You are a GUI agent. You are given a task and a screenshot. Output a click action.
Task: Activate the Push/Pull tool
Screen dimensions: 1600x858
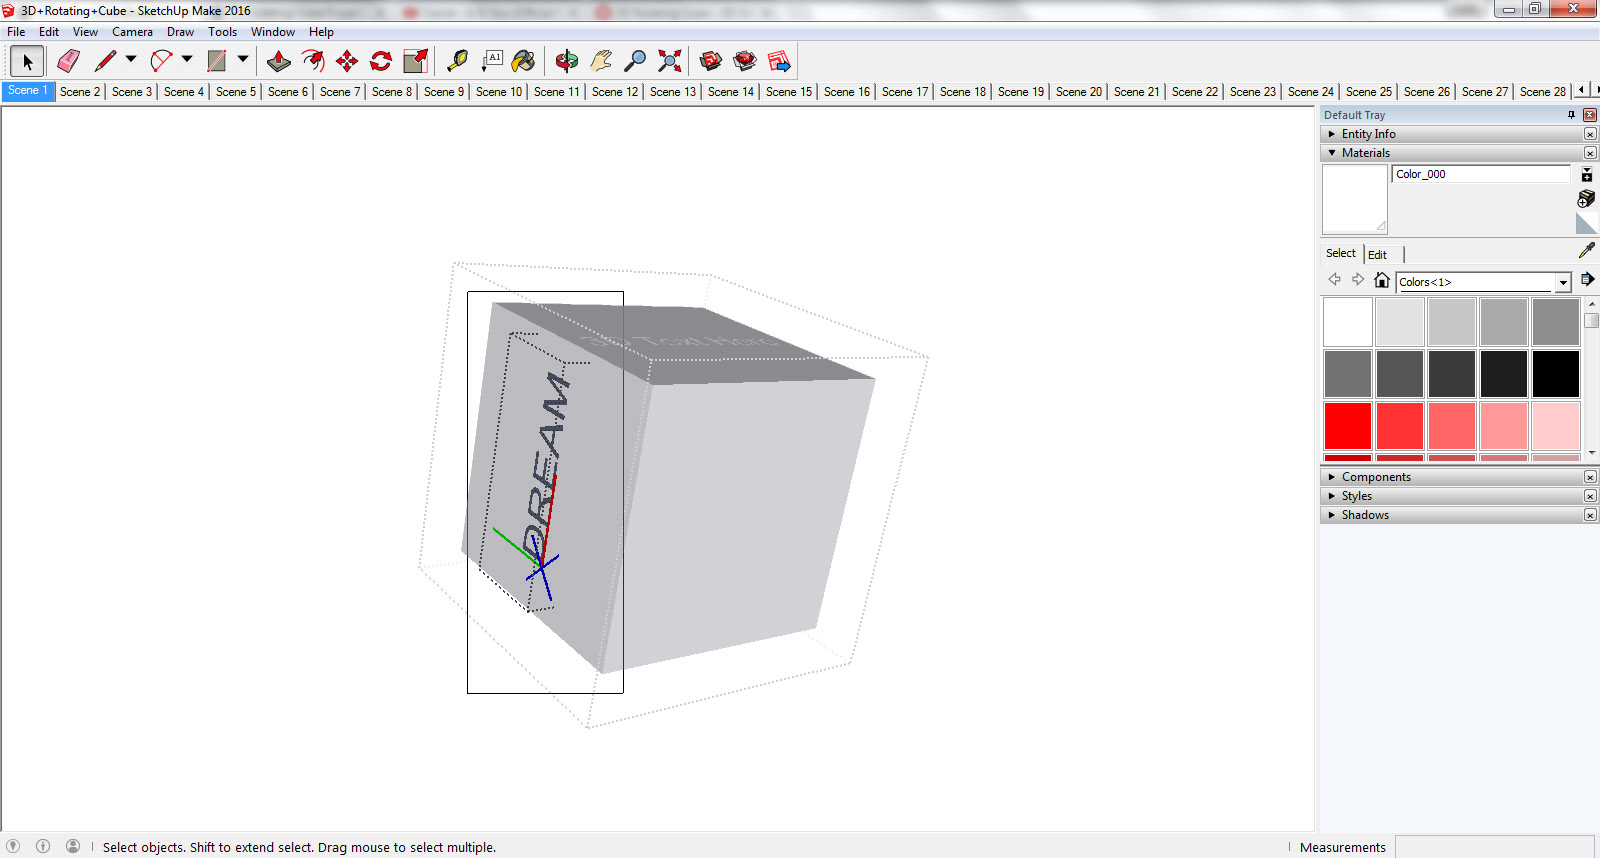tap(279, 61)
